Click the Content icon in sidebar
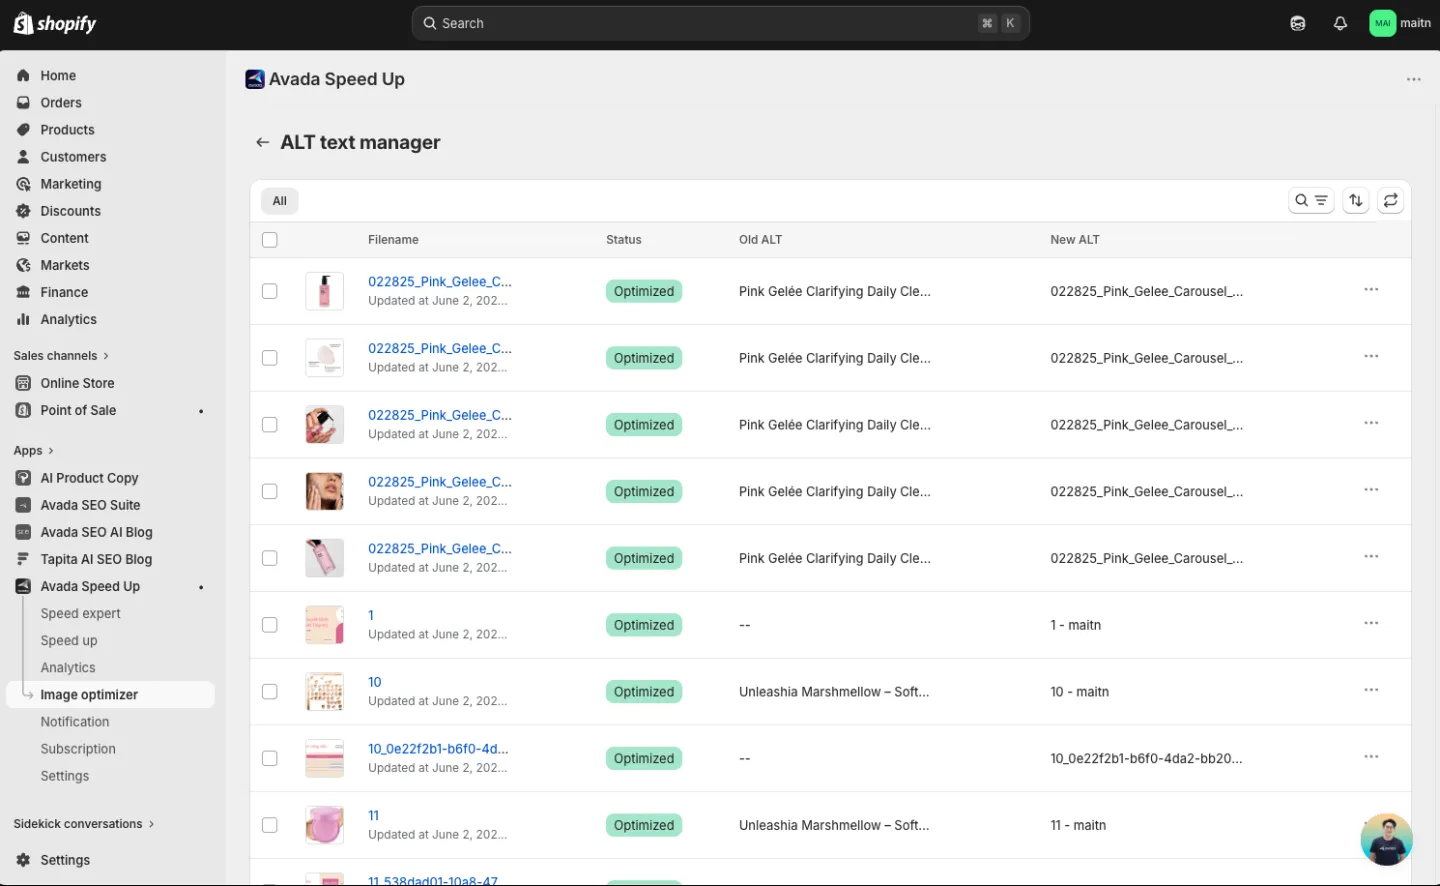1440x886 pixels. coord(23,238)
